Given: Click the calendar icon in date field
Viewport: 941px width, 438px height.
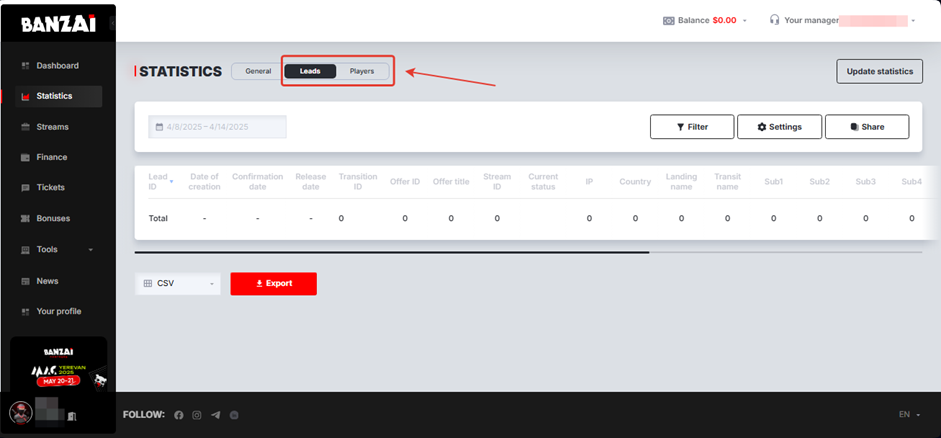Looking at the screenshot, I should [x=159, y=127].
